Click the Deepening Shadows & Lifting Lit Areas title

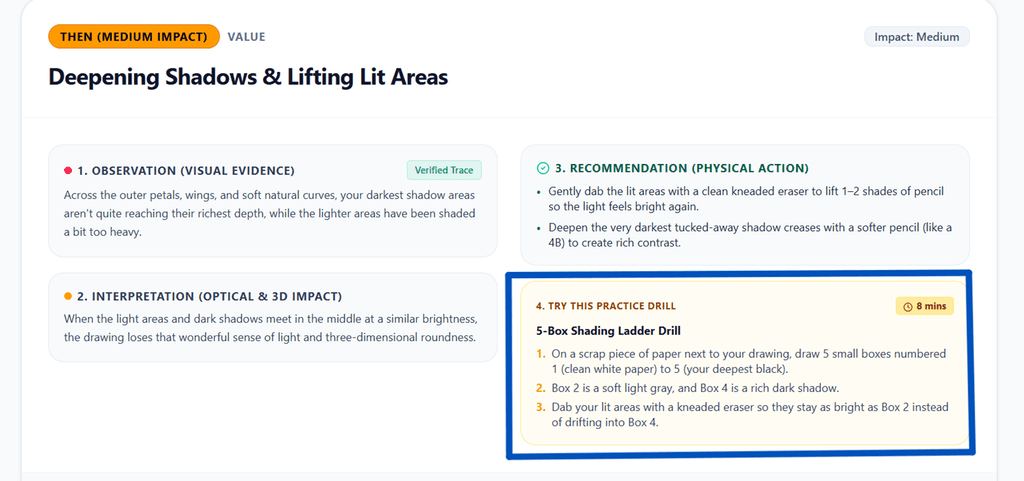pos(248,77)
